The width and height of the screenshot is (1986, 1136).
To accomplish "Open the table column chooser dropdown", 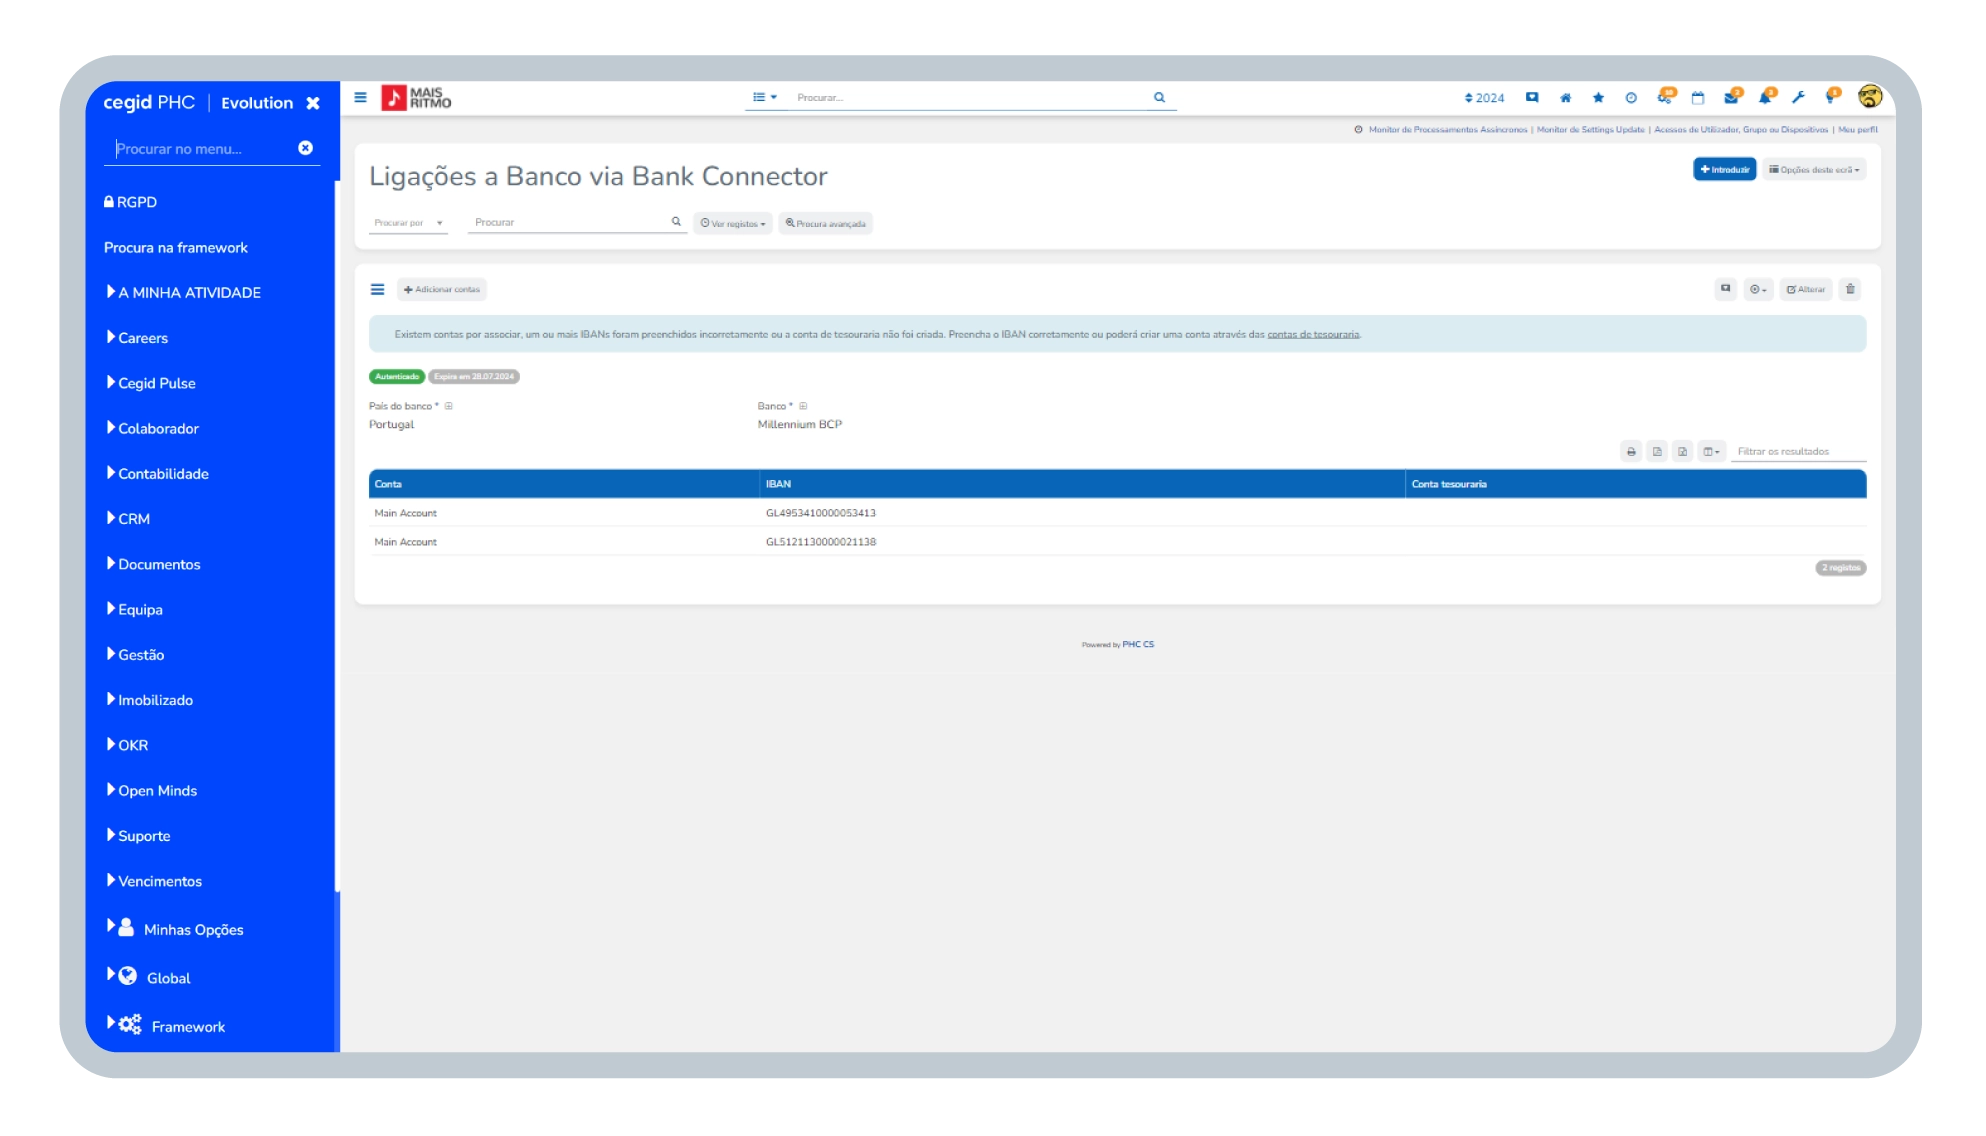I will [1711, 452].
